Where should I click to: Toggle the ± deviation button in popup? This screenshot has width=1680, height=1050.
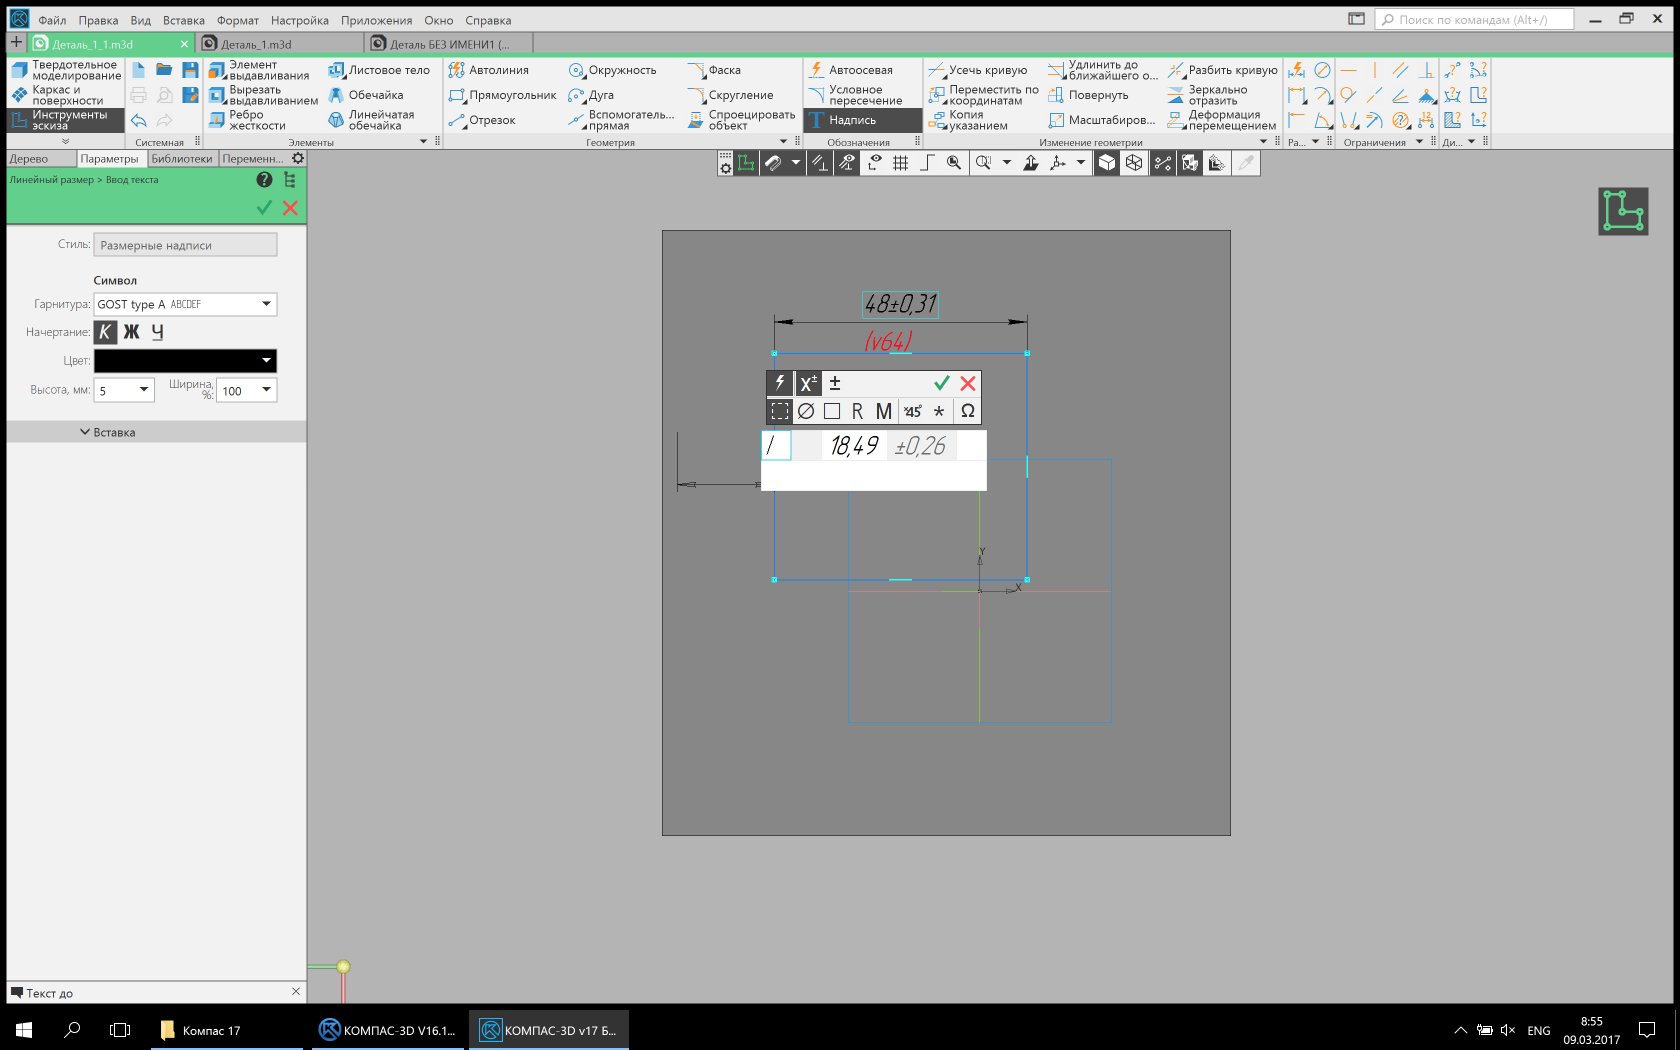click(835, 383)
